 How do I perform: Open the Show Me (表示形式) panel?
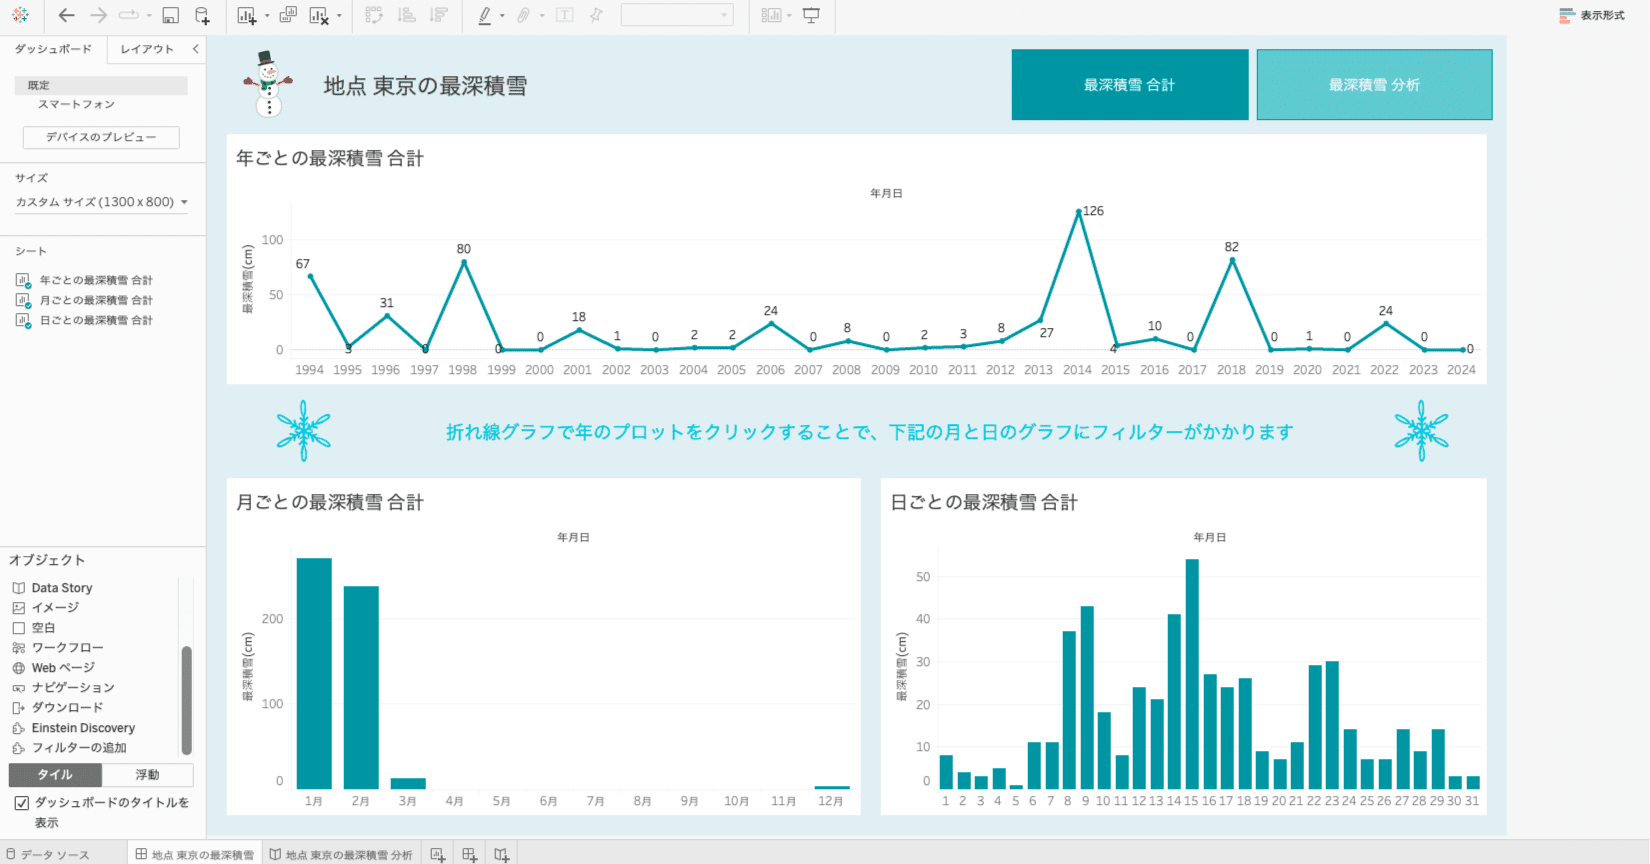coord(1592,16)
